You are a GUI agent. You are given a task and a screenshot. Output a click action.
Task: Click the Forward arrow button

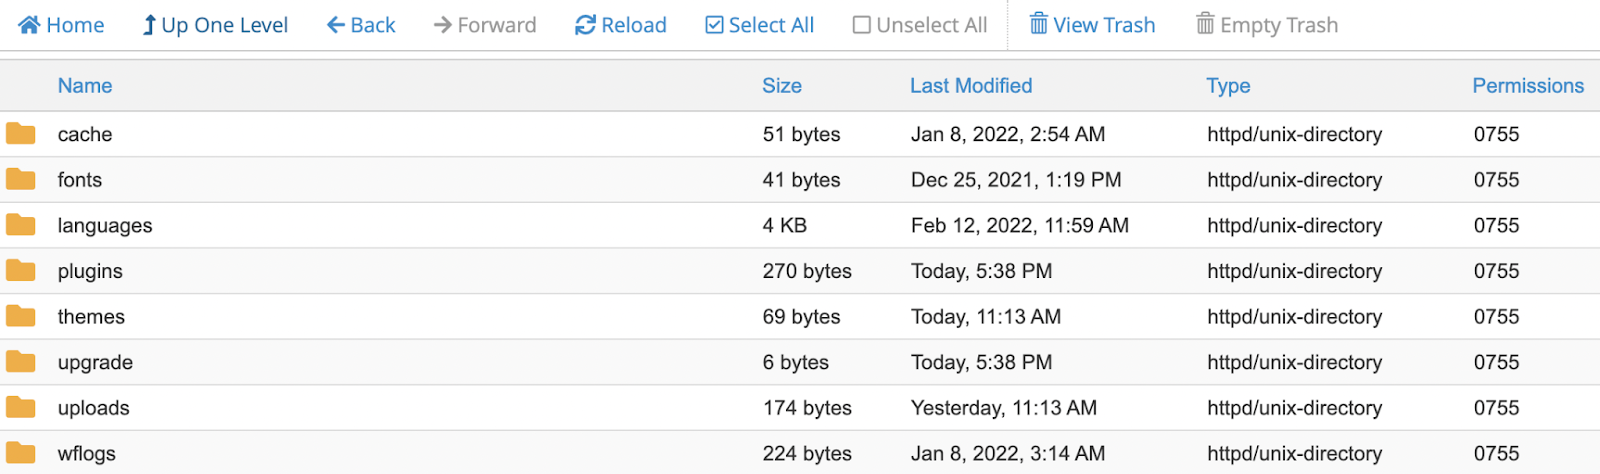(485, 25)
